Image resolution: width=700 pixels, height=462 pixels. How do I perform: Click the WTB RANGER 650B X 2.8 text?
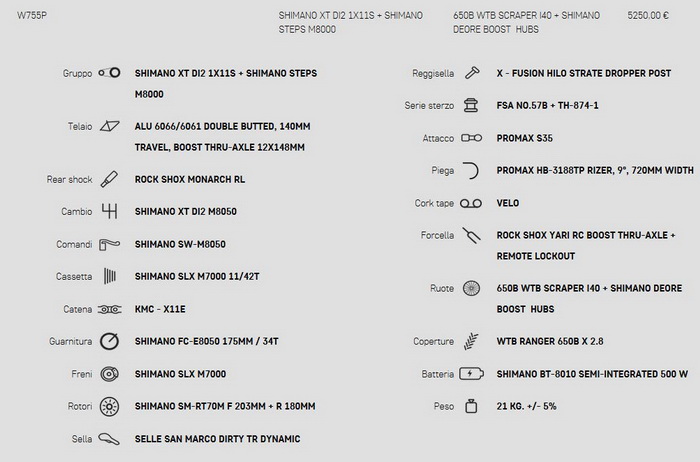(x=550, y=341)
